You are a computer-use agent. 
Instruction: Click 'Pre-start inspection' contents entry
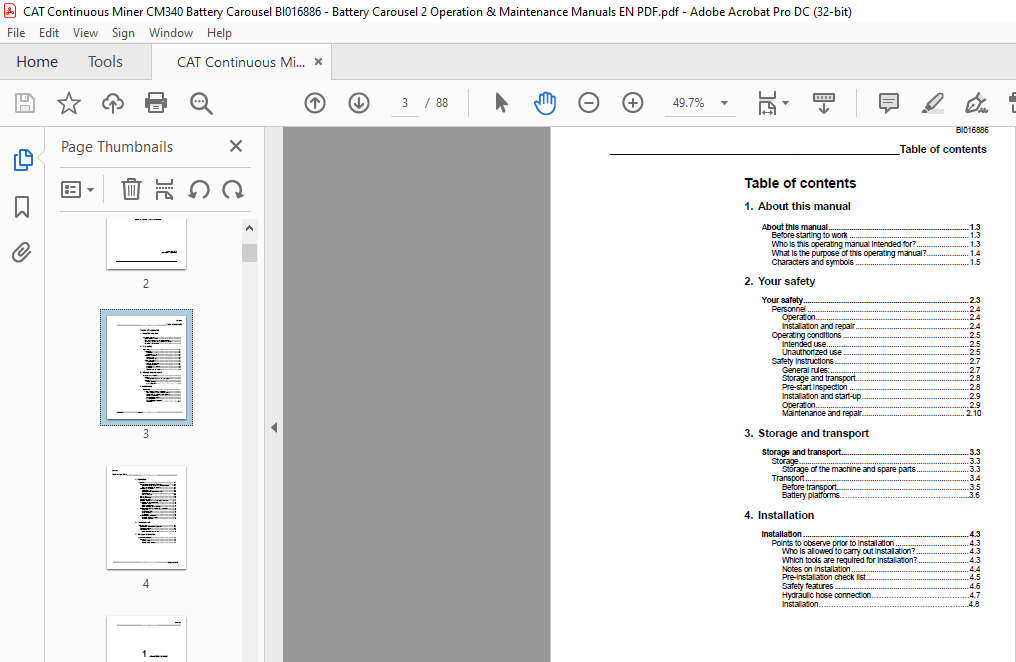(x=881, y=387)
